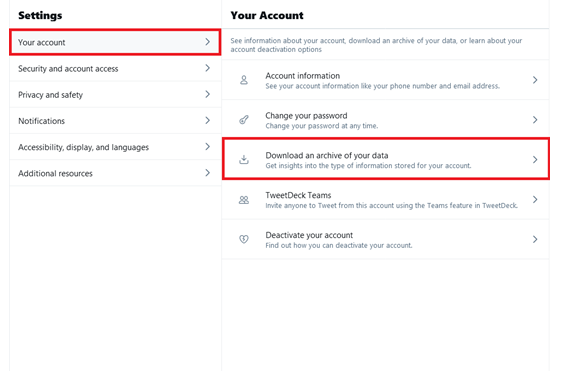Expand Security and account access chevron

(208, 68)
